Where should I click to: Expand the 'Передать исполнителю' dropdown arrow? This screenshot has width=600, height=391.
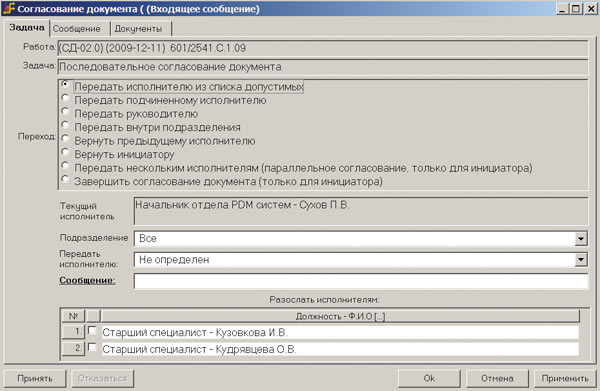(x=580, y=260)
